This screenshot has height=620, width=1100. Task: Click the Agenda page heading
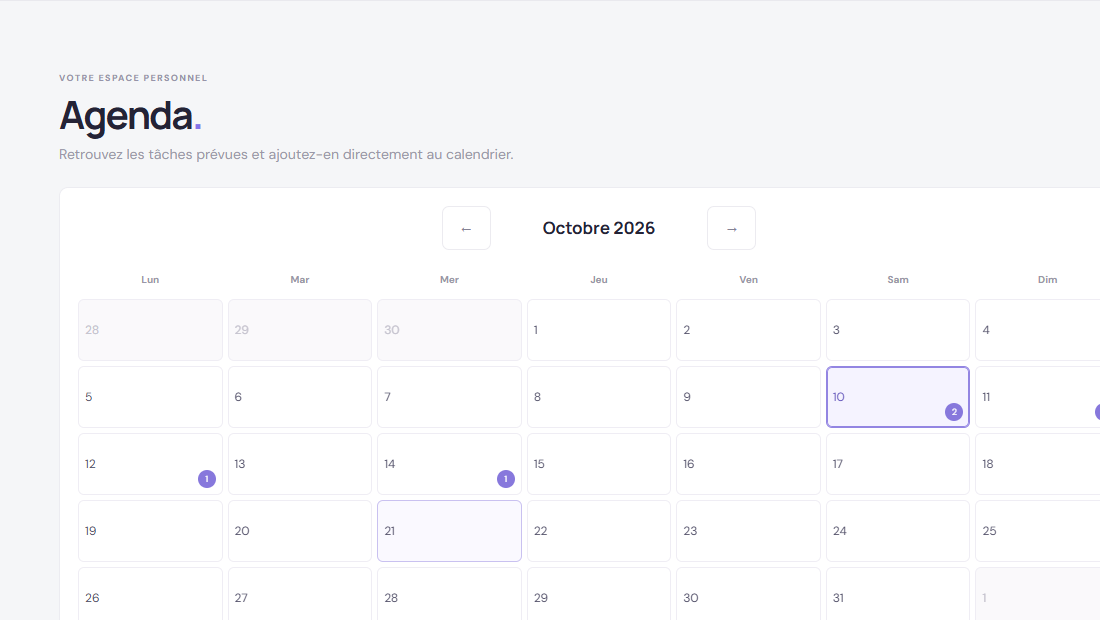coord(130,116)
